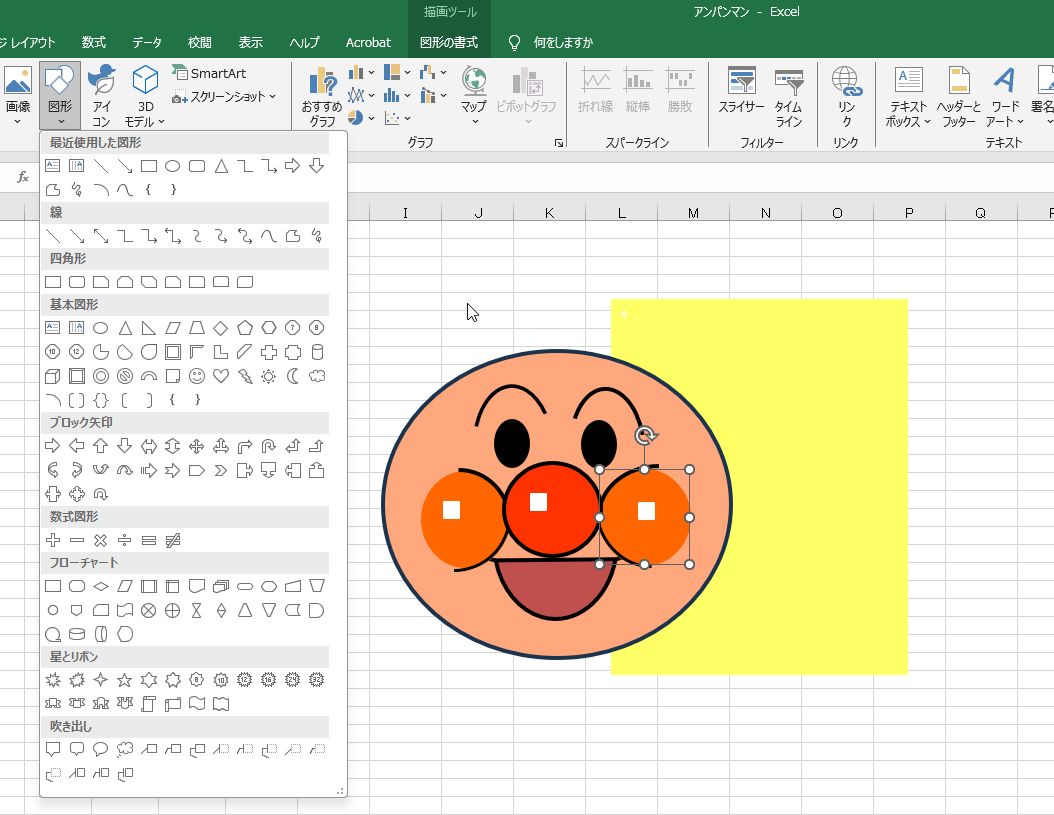Select the cube shape

coord(52,376)
